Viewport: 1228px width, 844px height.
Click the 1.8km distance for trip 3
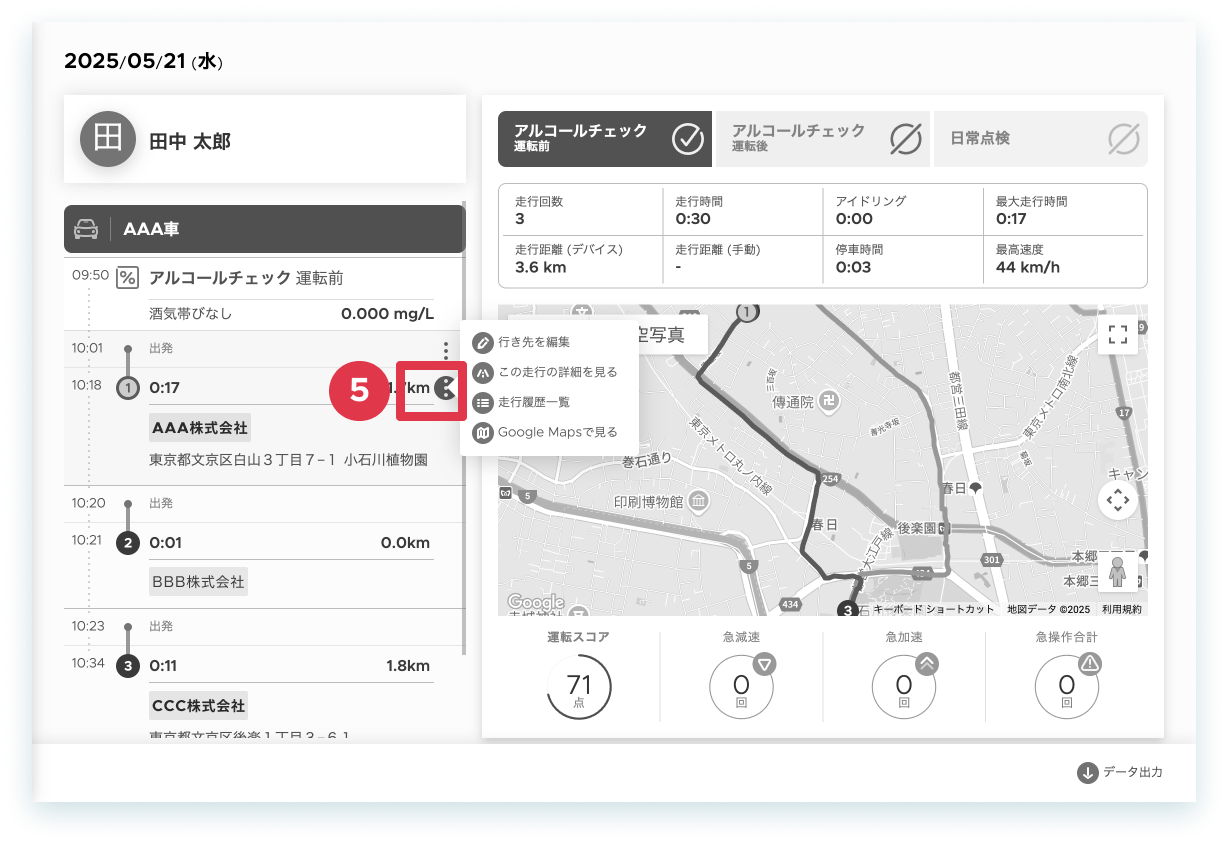[408, 666]
